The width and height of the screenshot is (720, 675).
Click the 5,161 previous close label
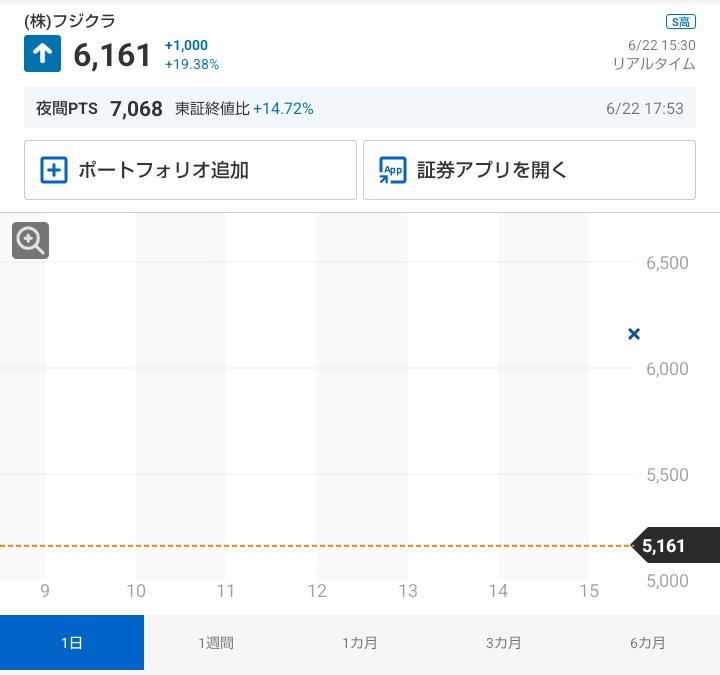click(x=676, y=546)
